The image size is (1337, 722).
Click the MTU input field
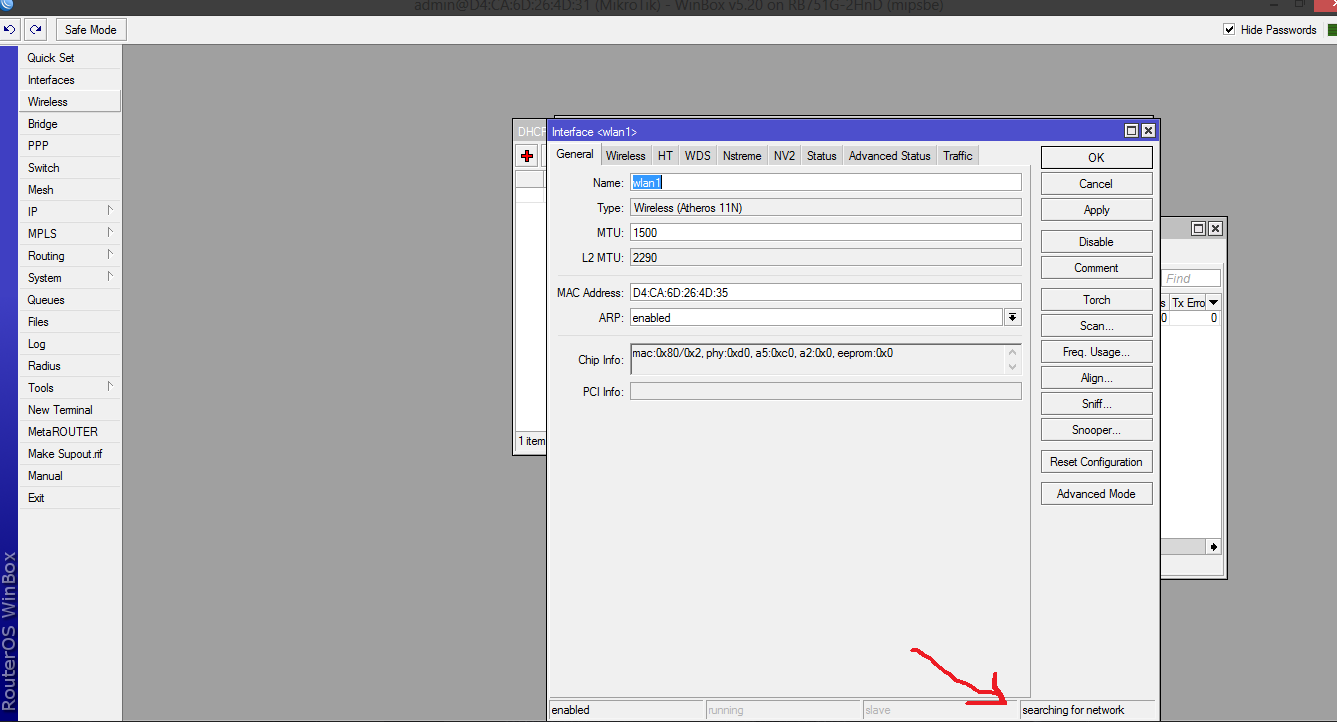(825, 232)
